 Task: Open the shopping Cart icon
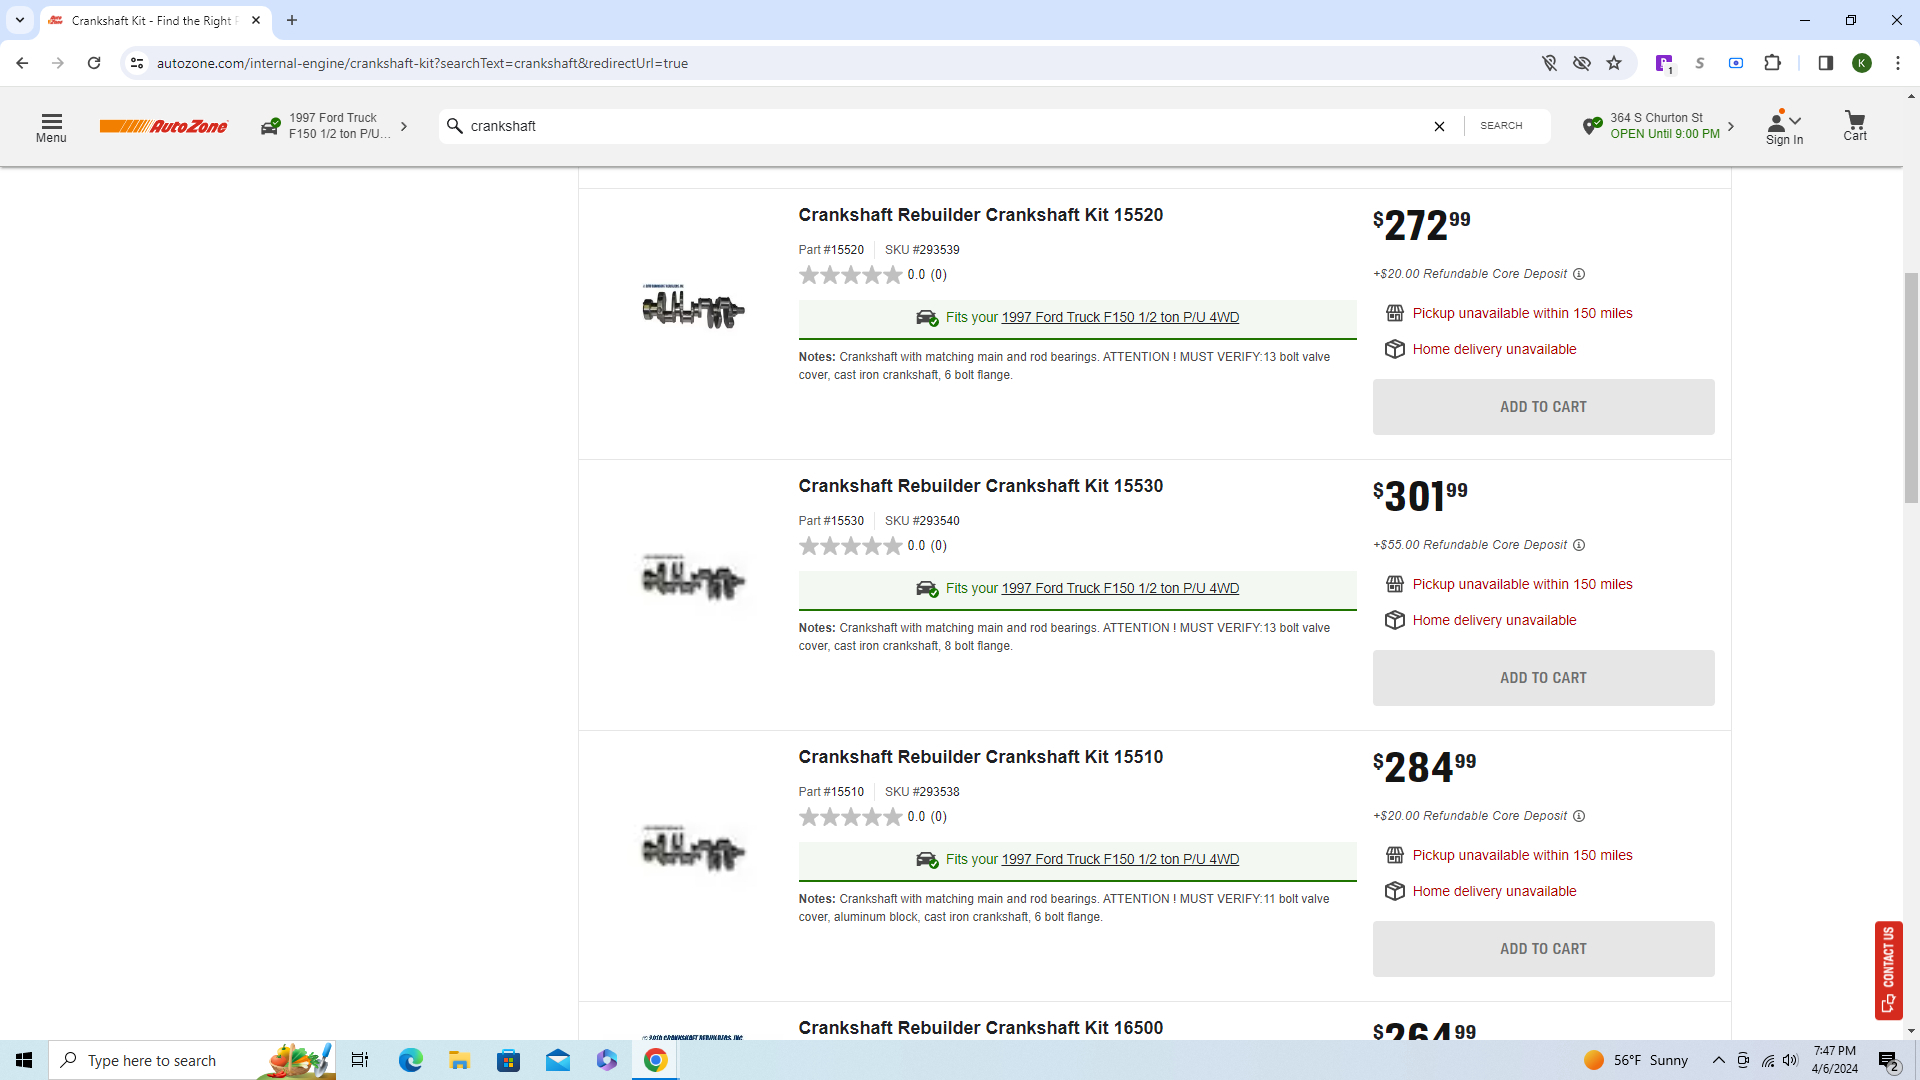1854,126
